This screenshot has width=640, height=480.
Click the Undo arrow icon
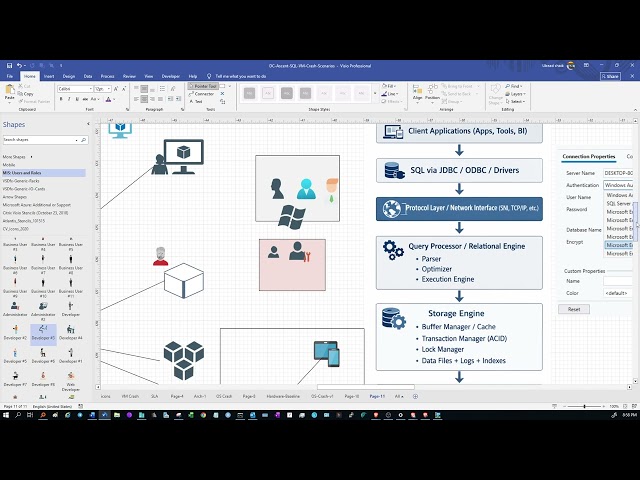[x=19, y=65]
